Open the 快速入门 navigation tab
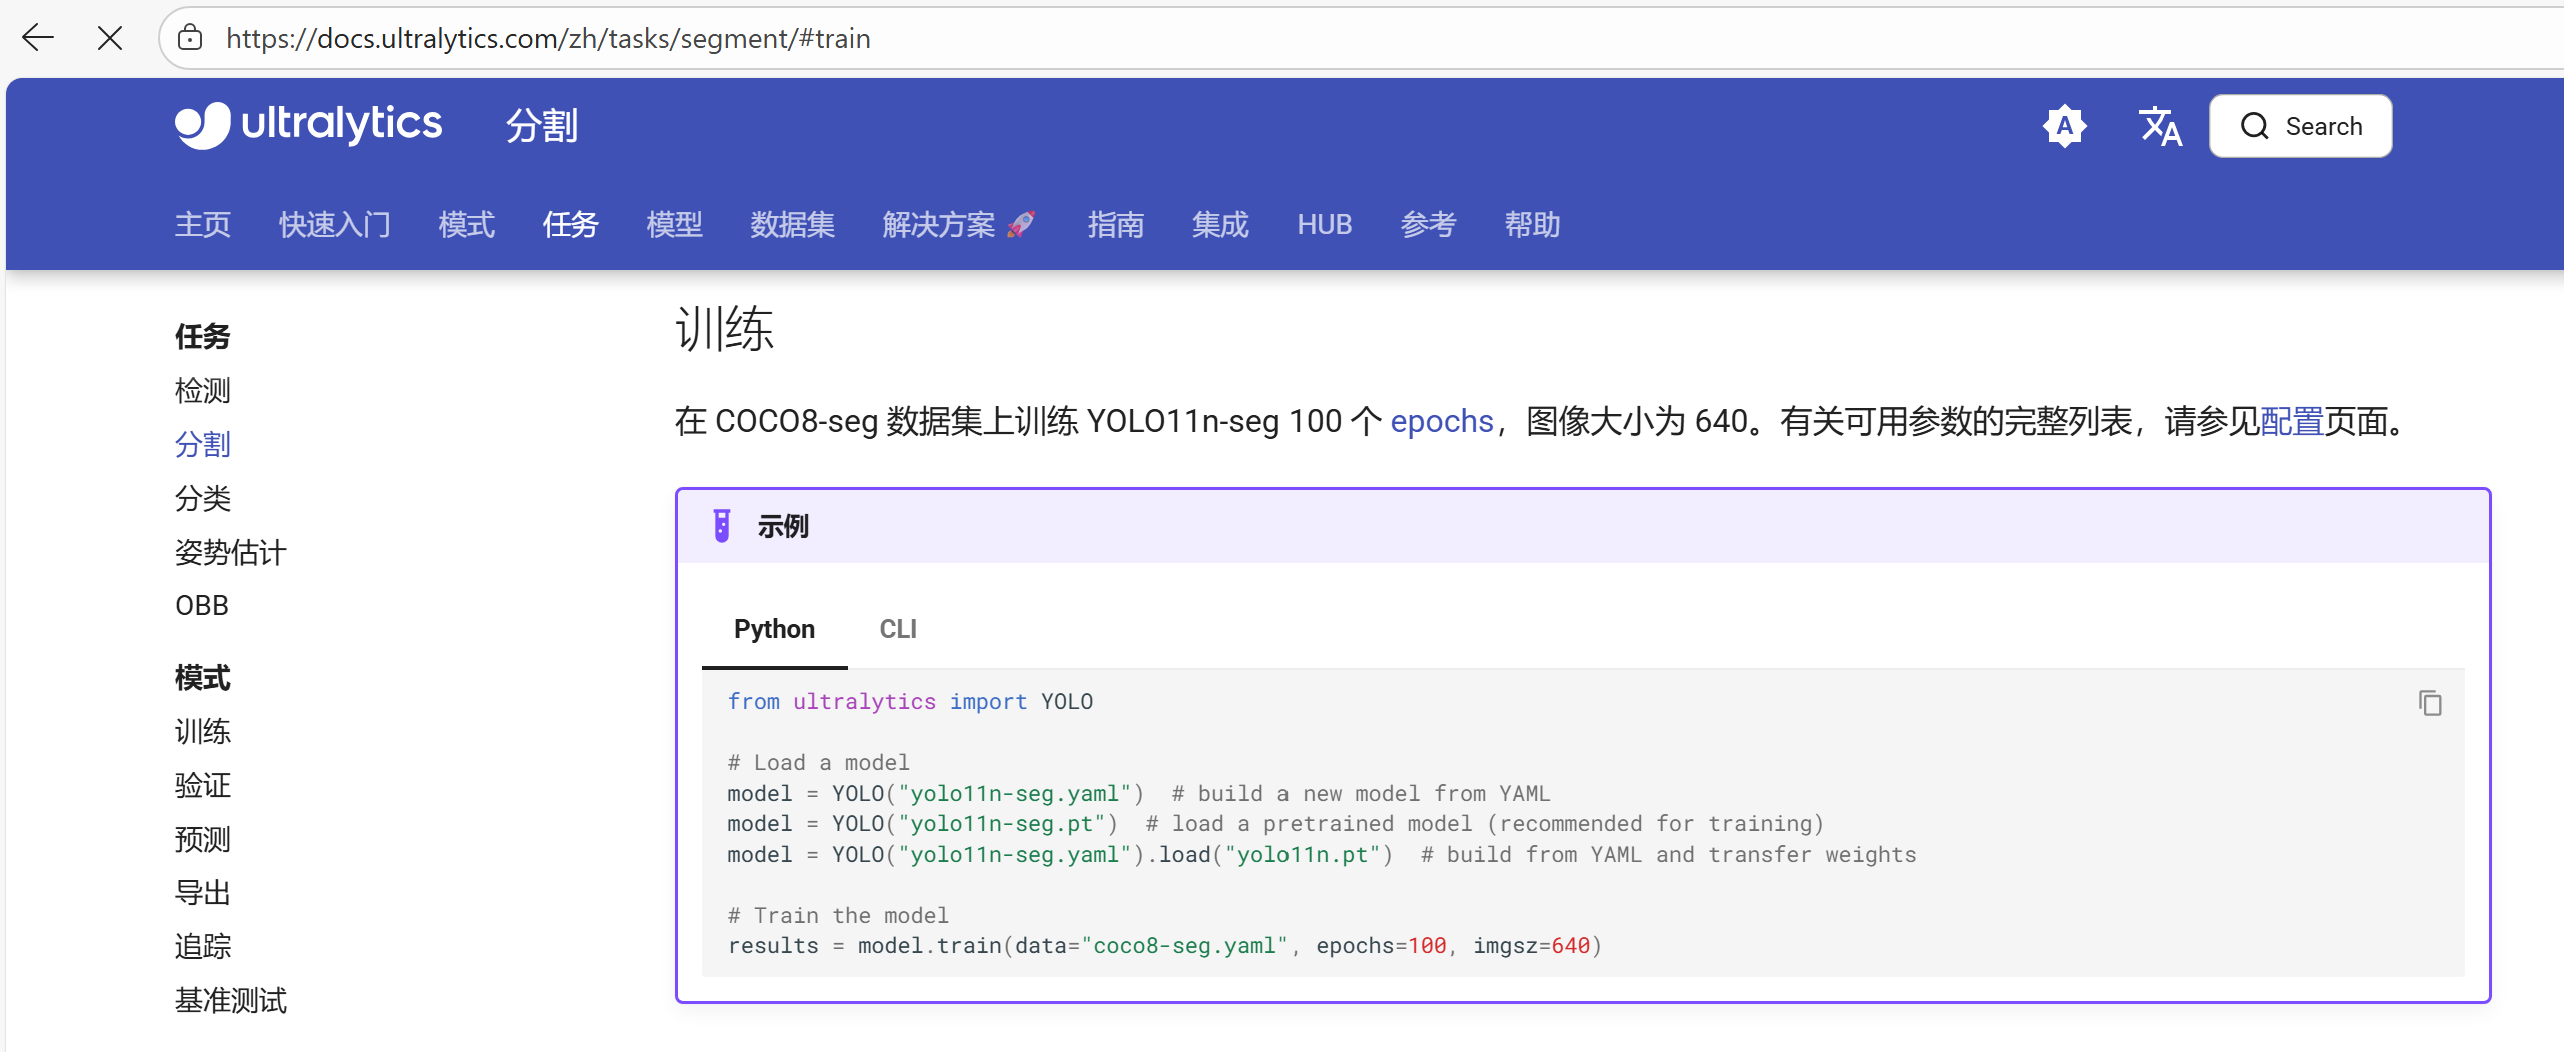The height and width of the screenshot is (1052, 2564). point(335,225)
